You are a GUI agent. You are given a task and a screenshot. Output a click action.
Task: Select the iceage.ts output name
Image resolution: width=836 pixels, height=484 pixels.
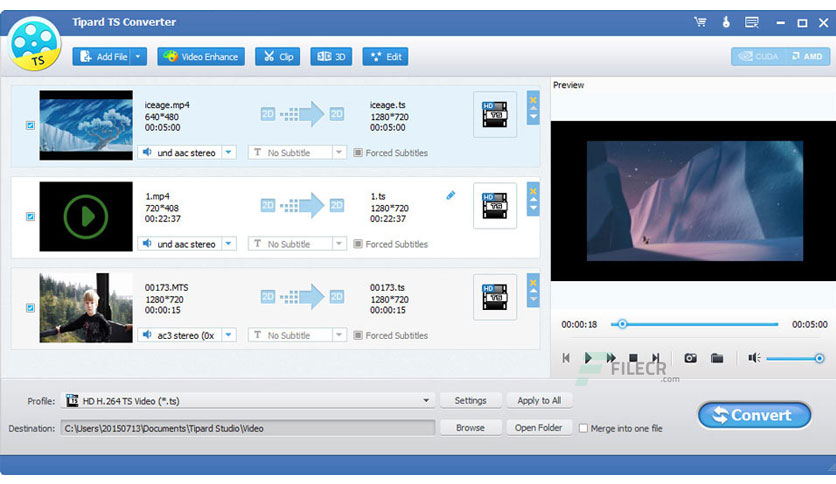click(388, 105)
